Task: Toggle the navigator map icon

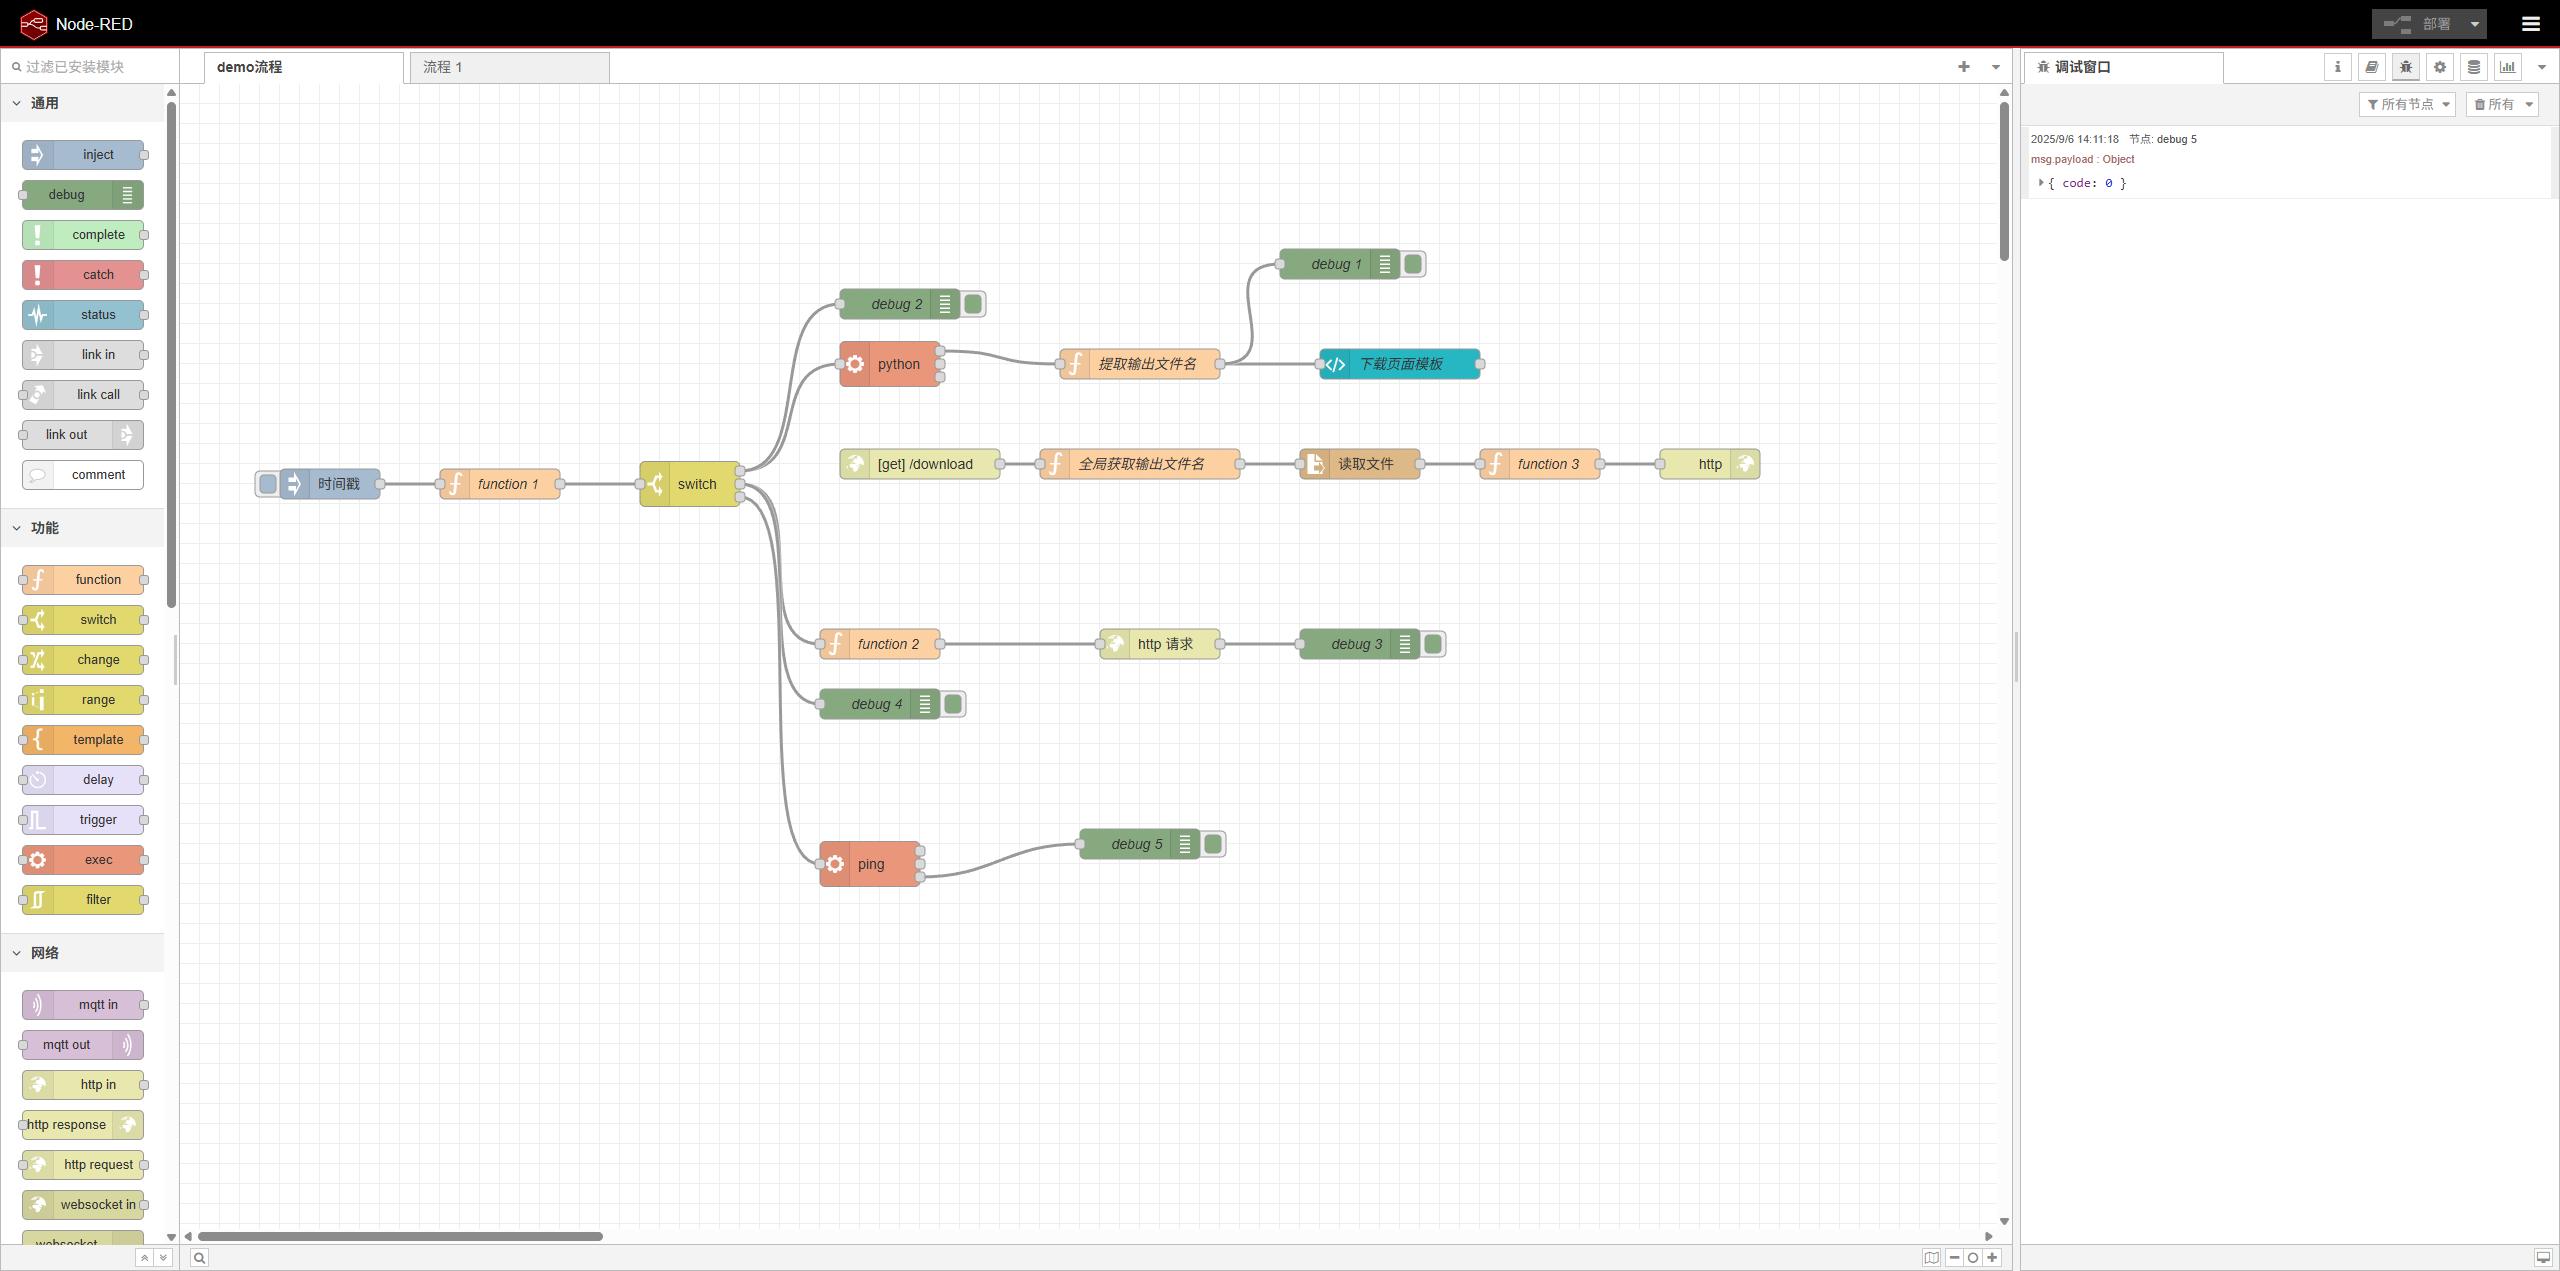Action: coord(1931,1258)
